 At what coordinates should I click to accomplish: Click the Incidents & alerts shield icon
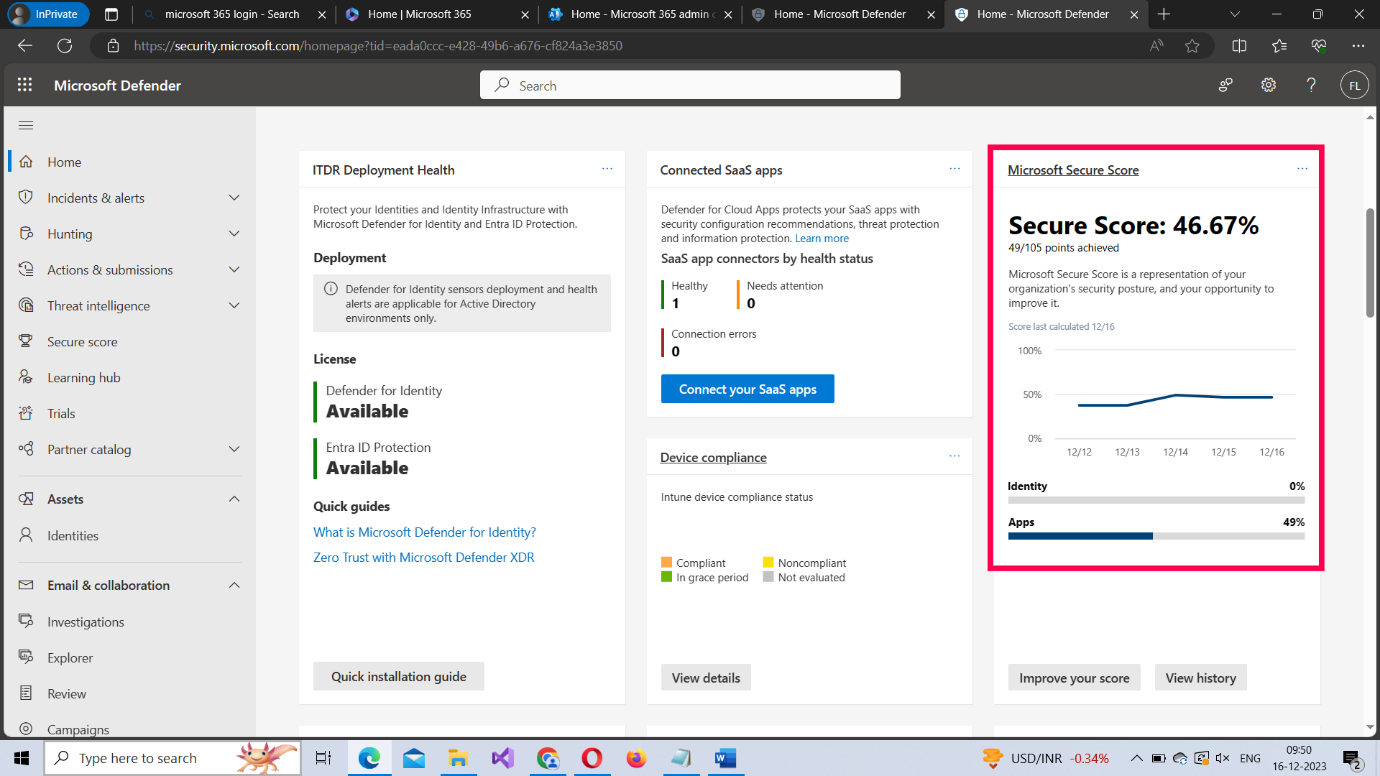pos(26,197)
